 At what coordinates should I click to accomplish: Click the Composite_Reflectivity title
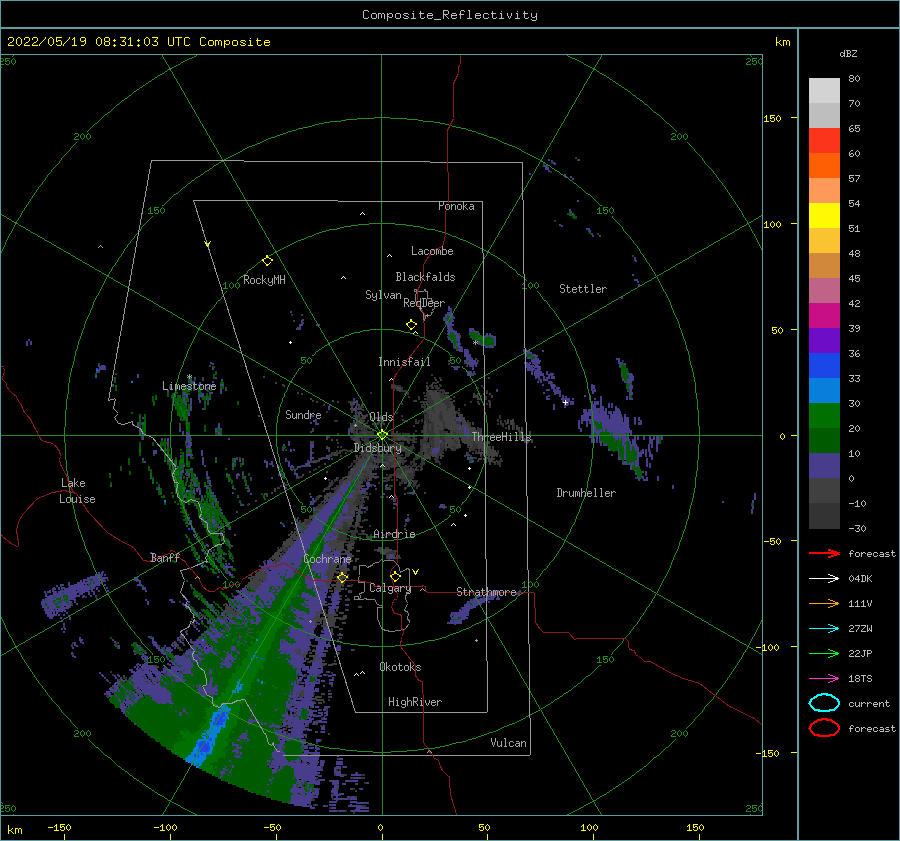[x=449, y=15]
